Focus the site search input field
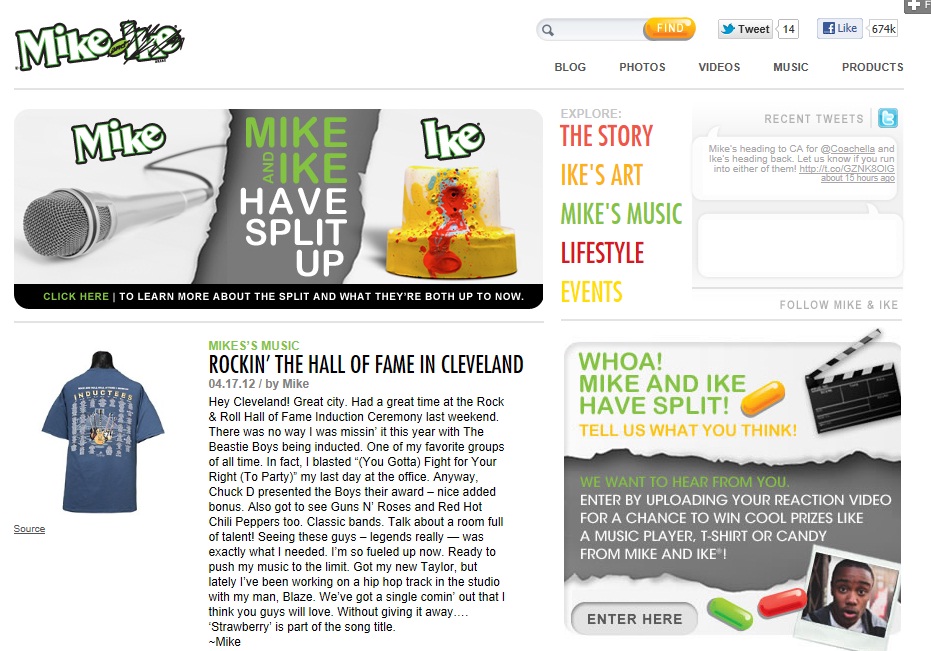The height and width of the screenshot is (651, 931). 597,29
